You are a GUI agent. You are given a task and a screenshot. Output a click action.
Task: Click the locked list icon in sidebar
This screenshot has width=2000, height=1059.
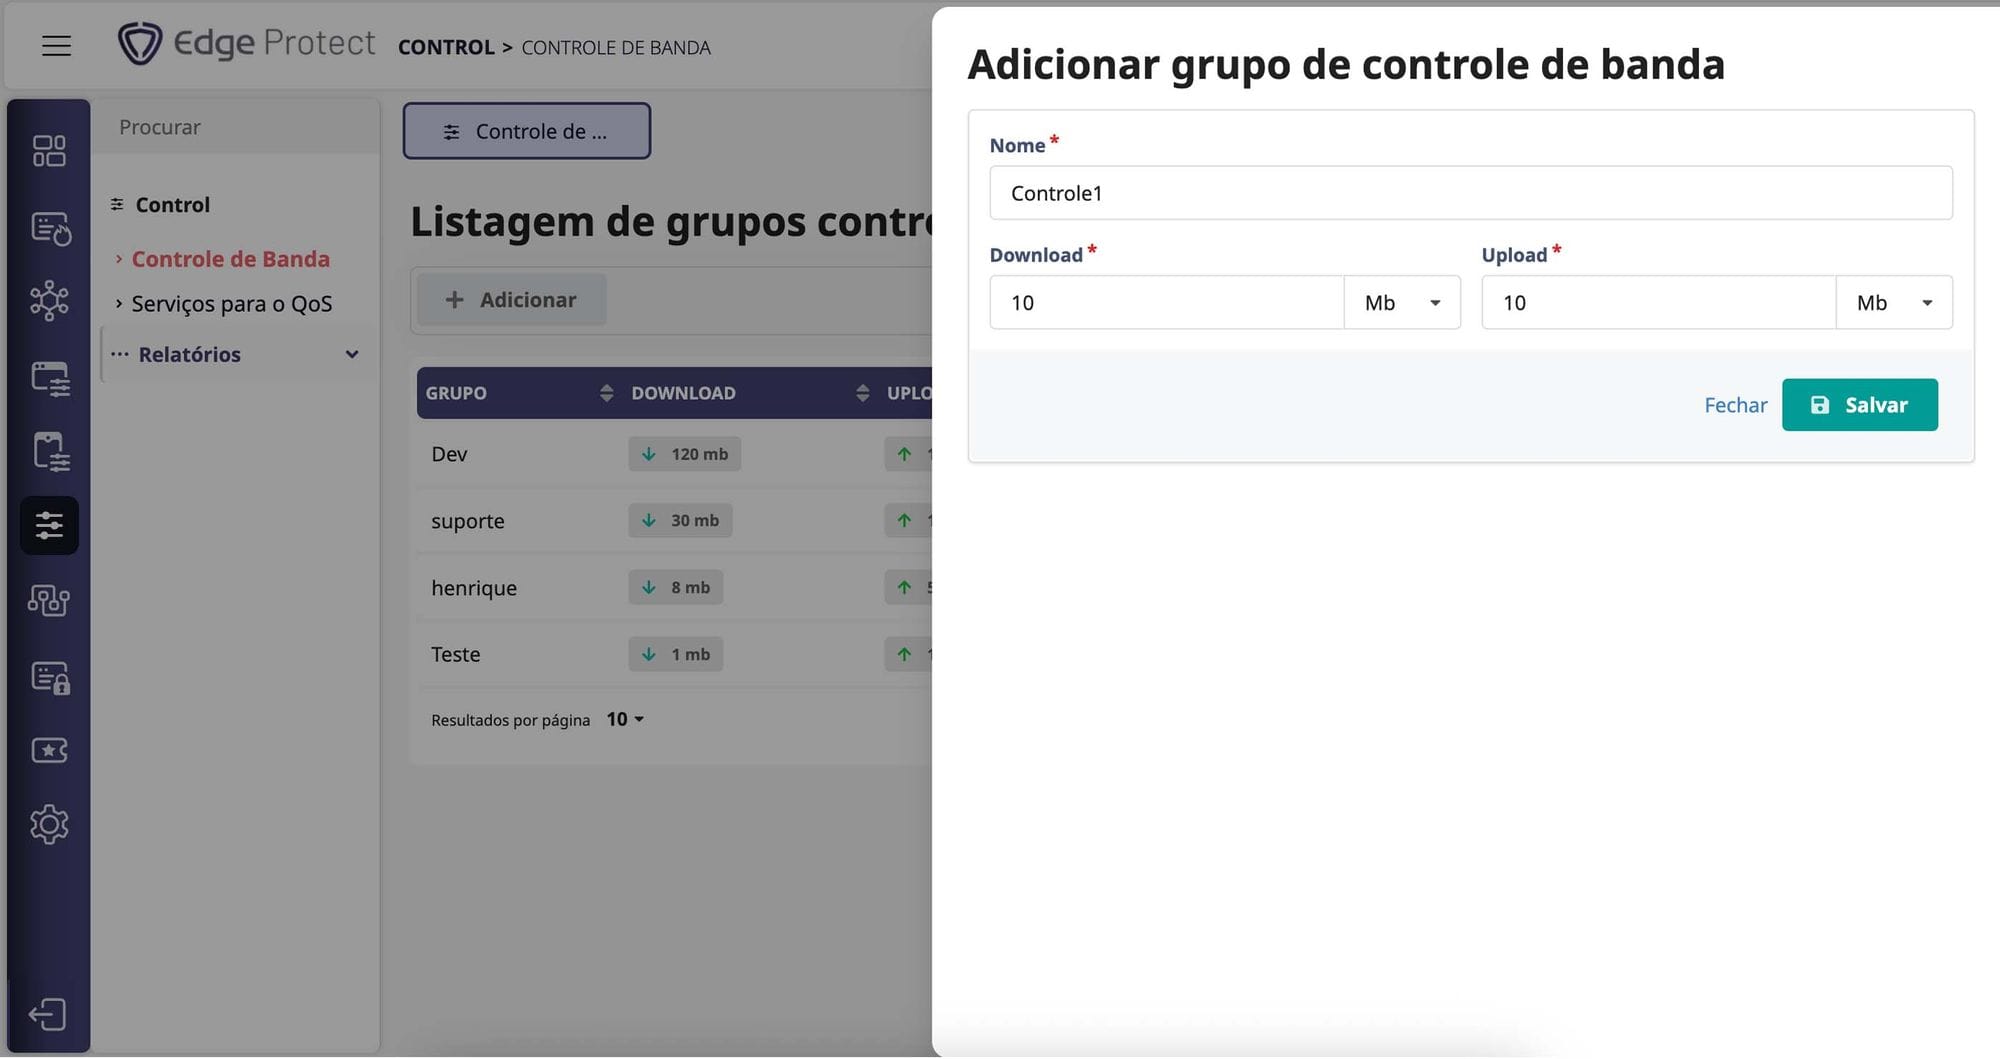[x=49, y=677]
